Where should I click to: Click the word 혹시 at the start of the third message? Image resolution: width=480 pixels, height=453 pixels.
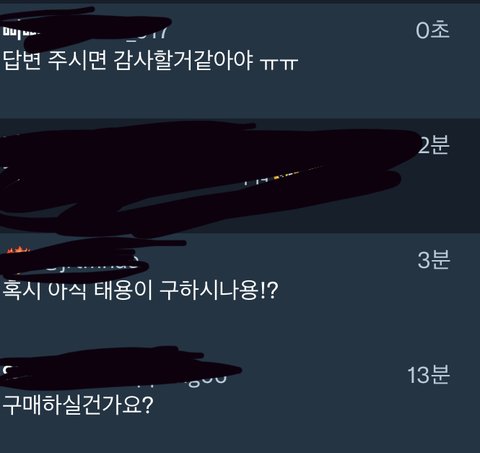click(x=22, y=291)
